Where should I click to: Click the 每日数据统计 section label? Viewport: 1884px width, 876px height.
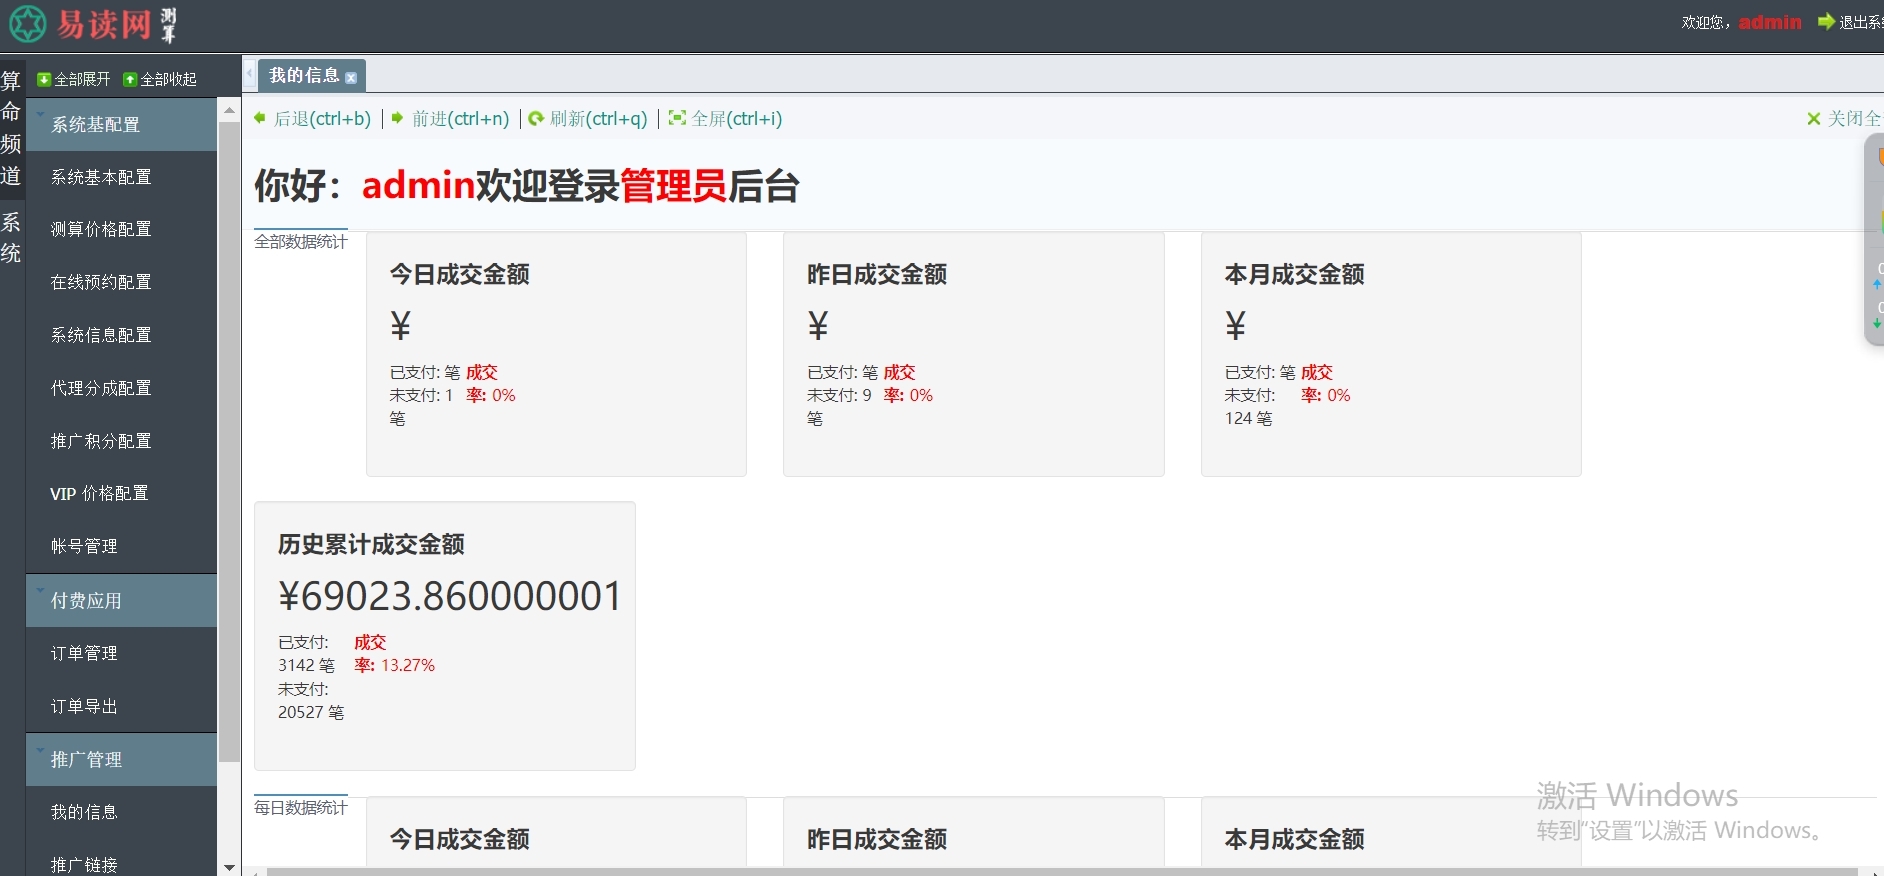[x=301, y=808]
